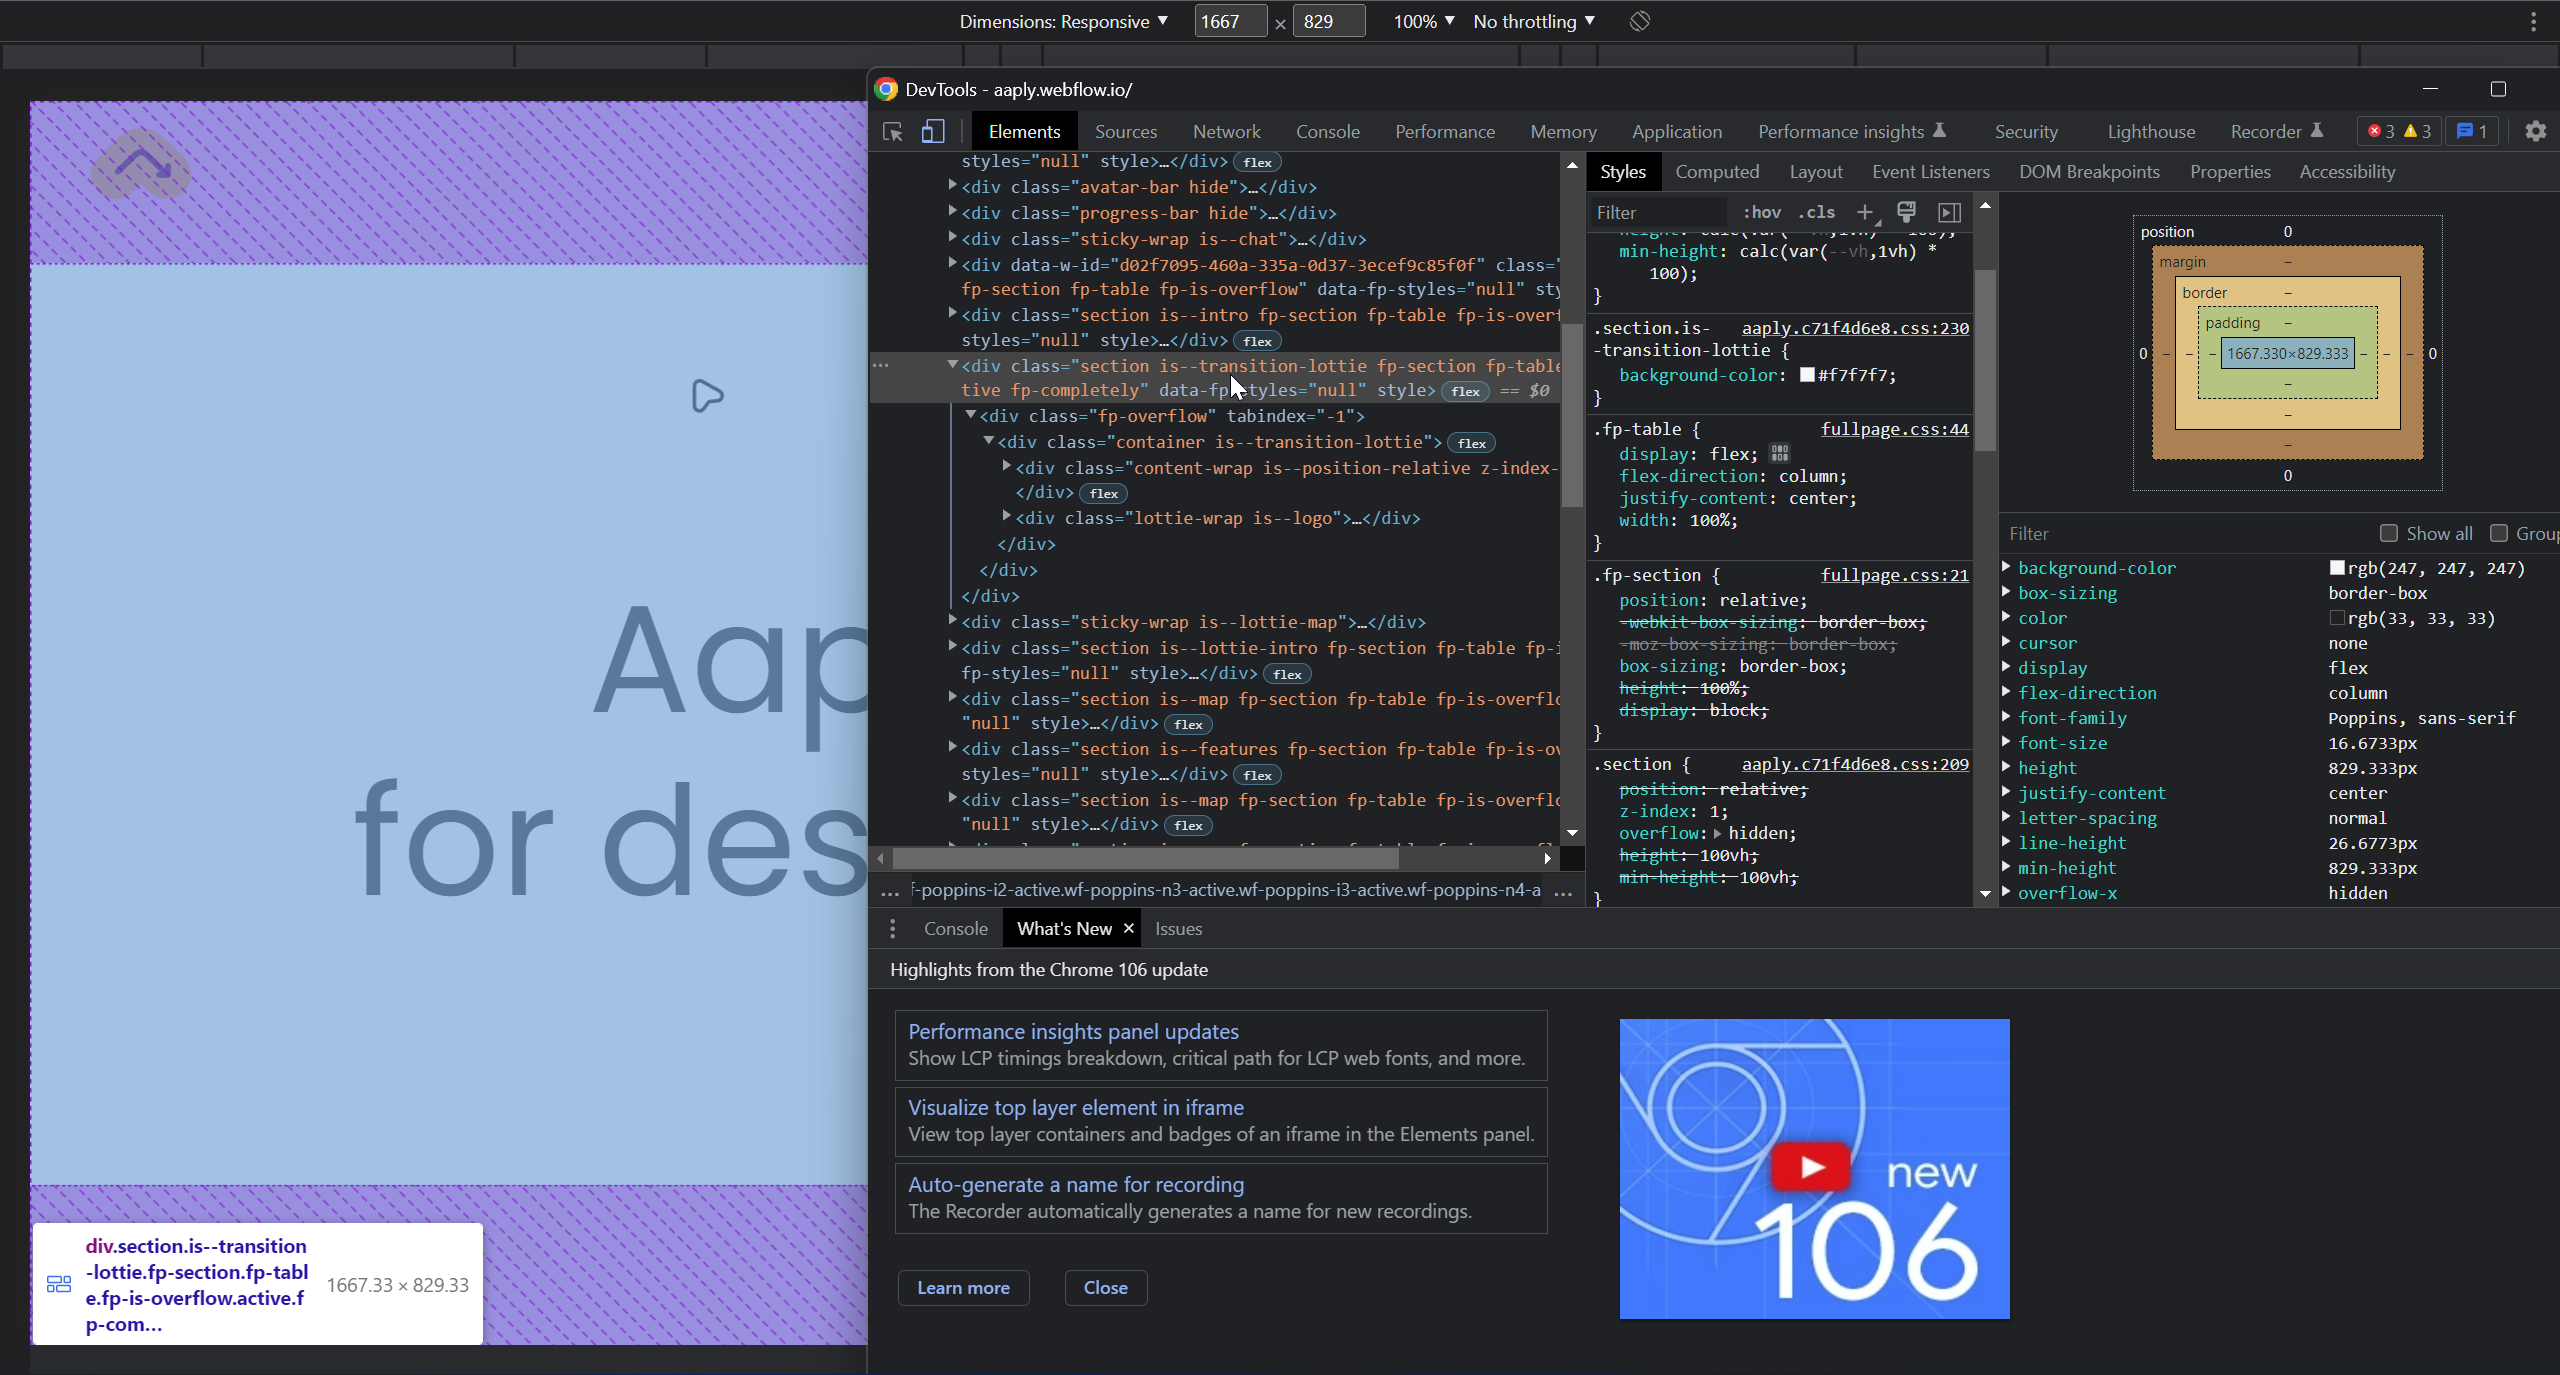Expand the sticky-wrap is--chat div node

point(953,238)
